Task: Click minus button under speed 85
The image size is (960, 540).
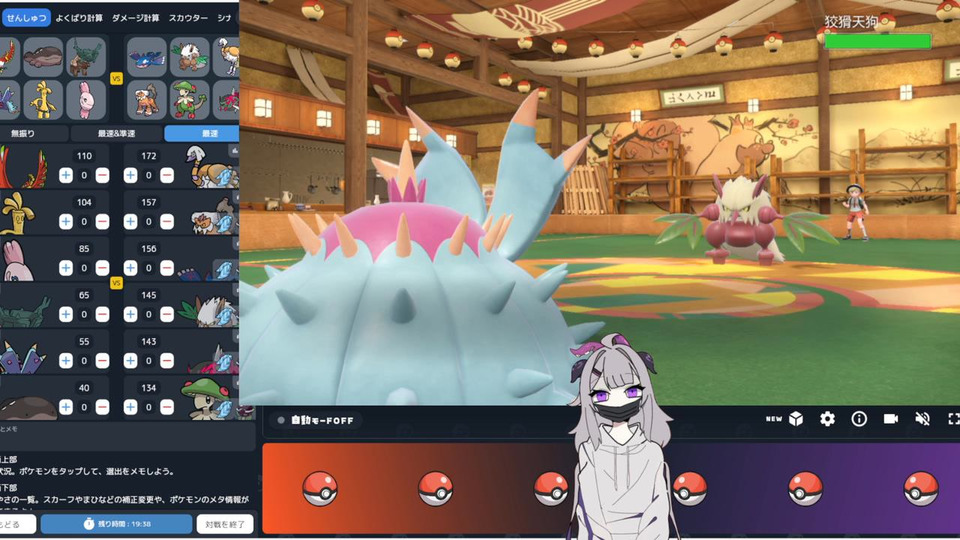Action: click(x=102, y=268)
